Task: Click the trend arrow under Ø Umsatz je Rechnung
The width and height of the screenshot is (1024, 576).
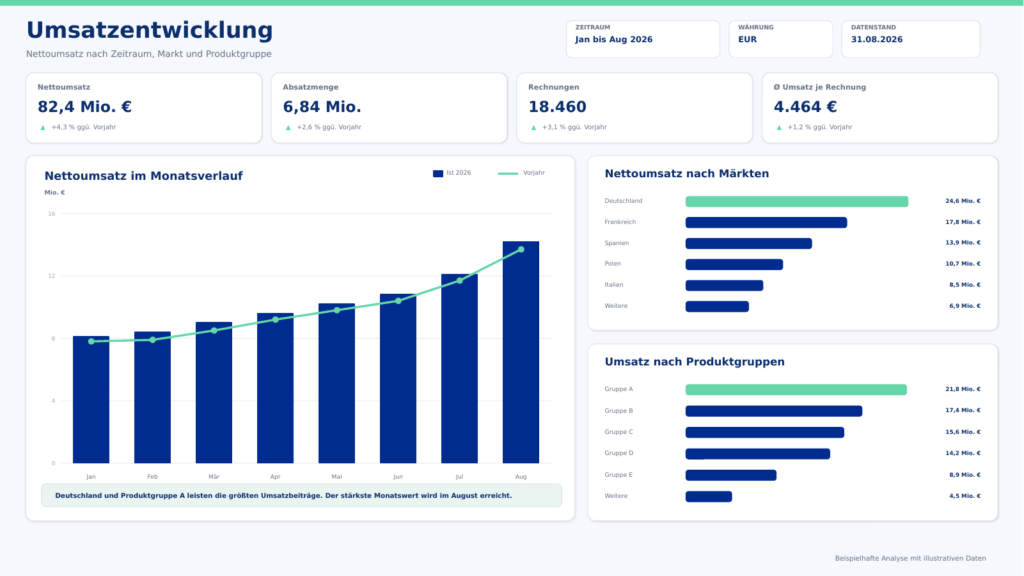Action: tap(779, 127)
